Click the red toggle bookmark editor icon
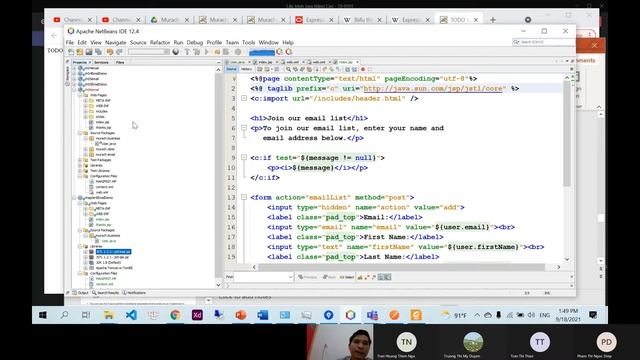 click(362, 69)
